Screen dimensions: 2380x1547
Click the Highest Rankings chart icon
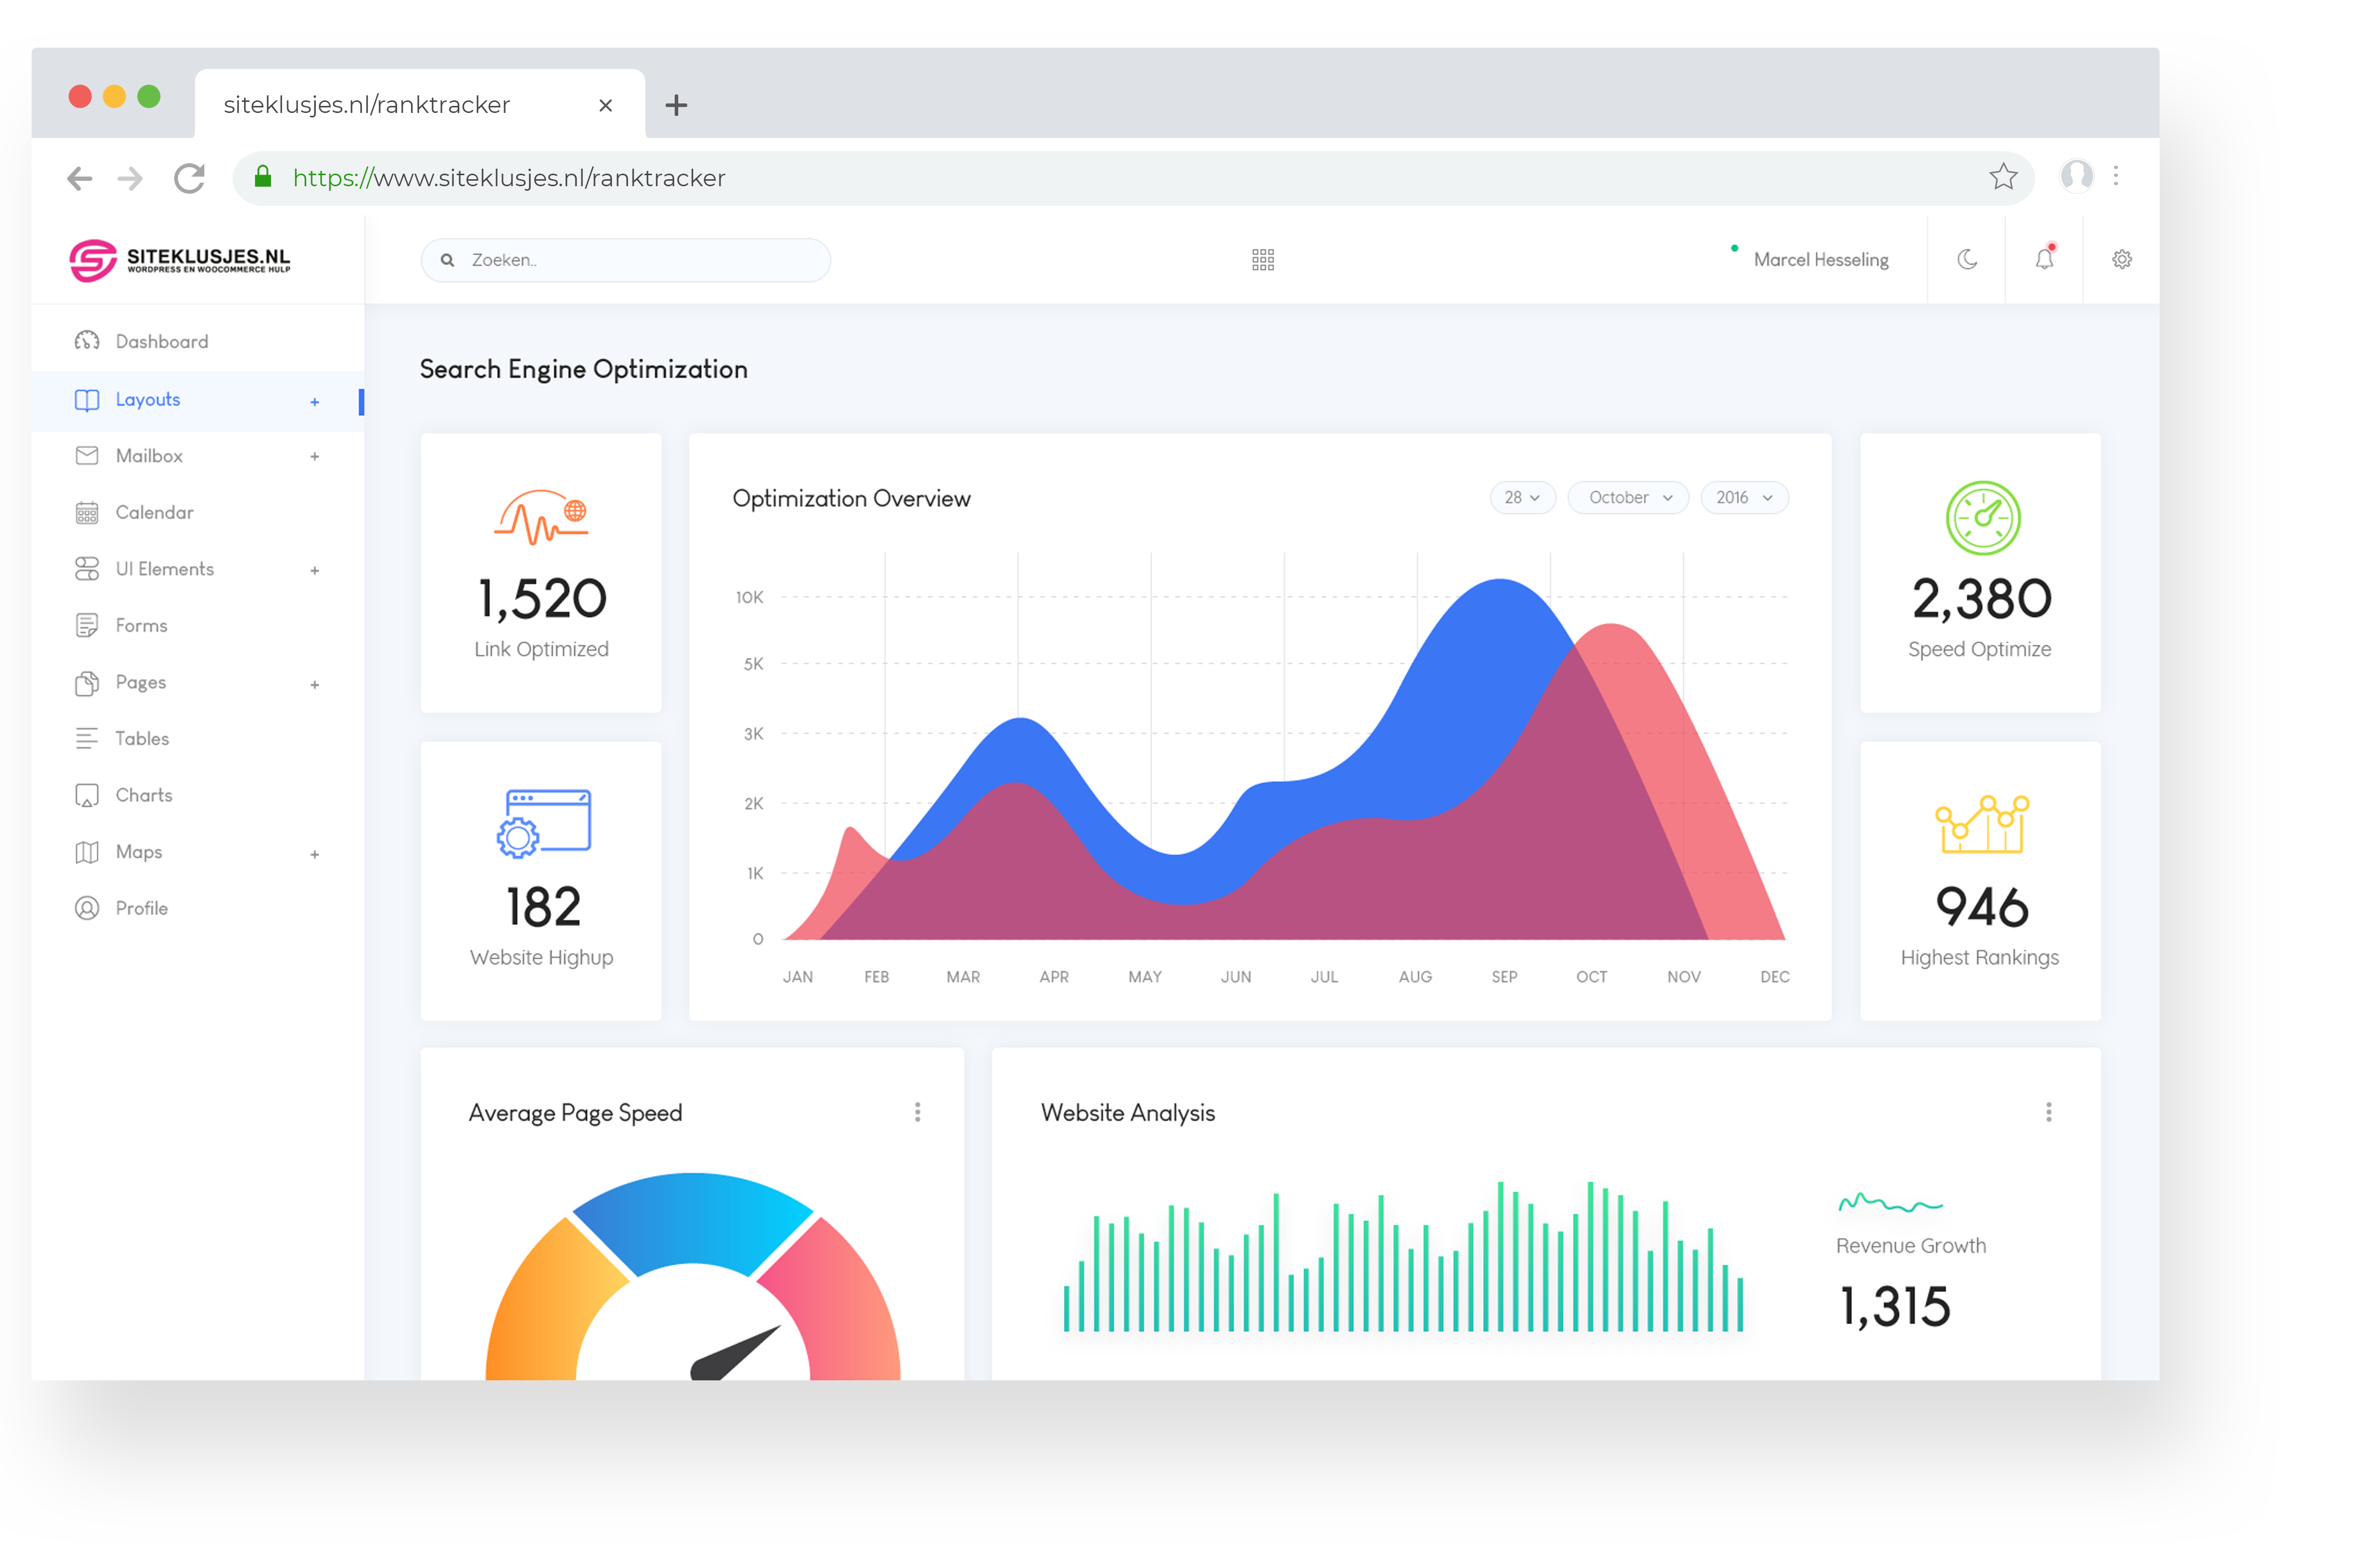point(1982,824)
